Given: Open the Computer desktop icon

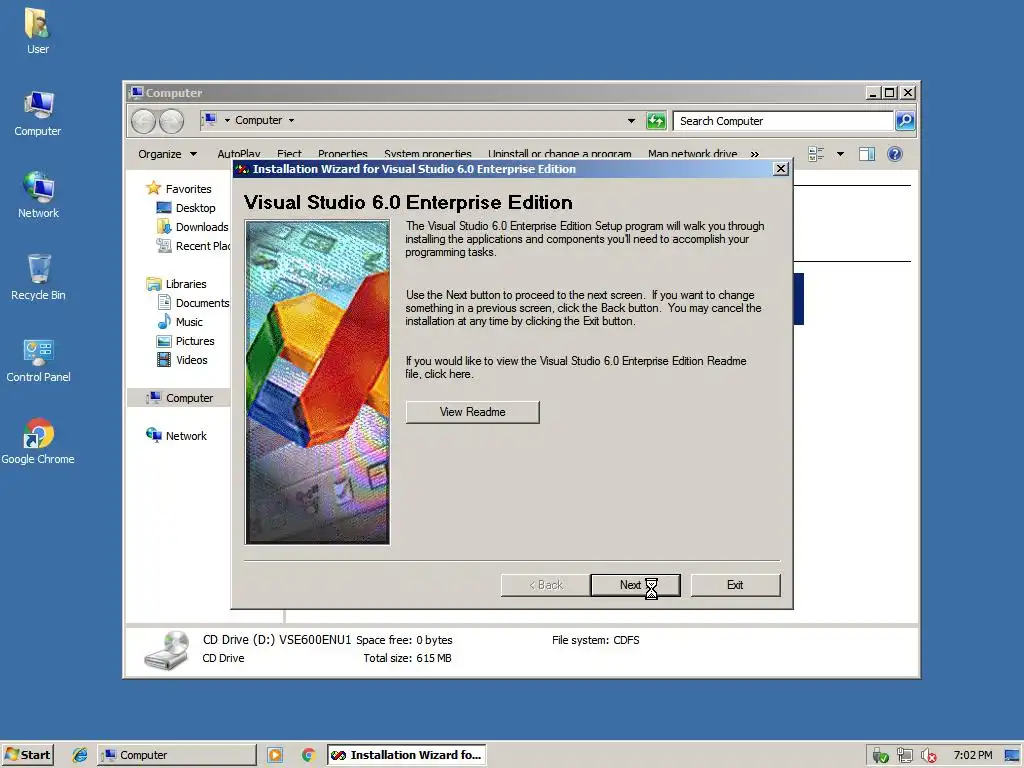Looking at the screenshot, I should pos(37,113).
